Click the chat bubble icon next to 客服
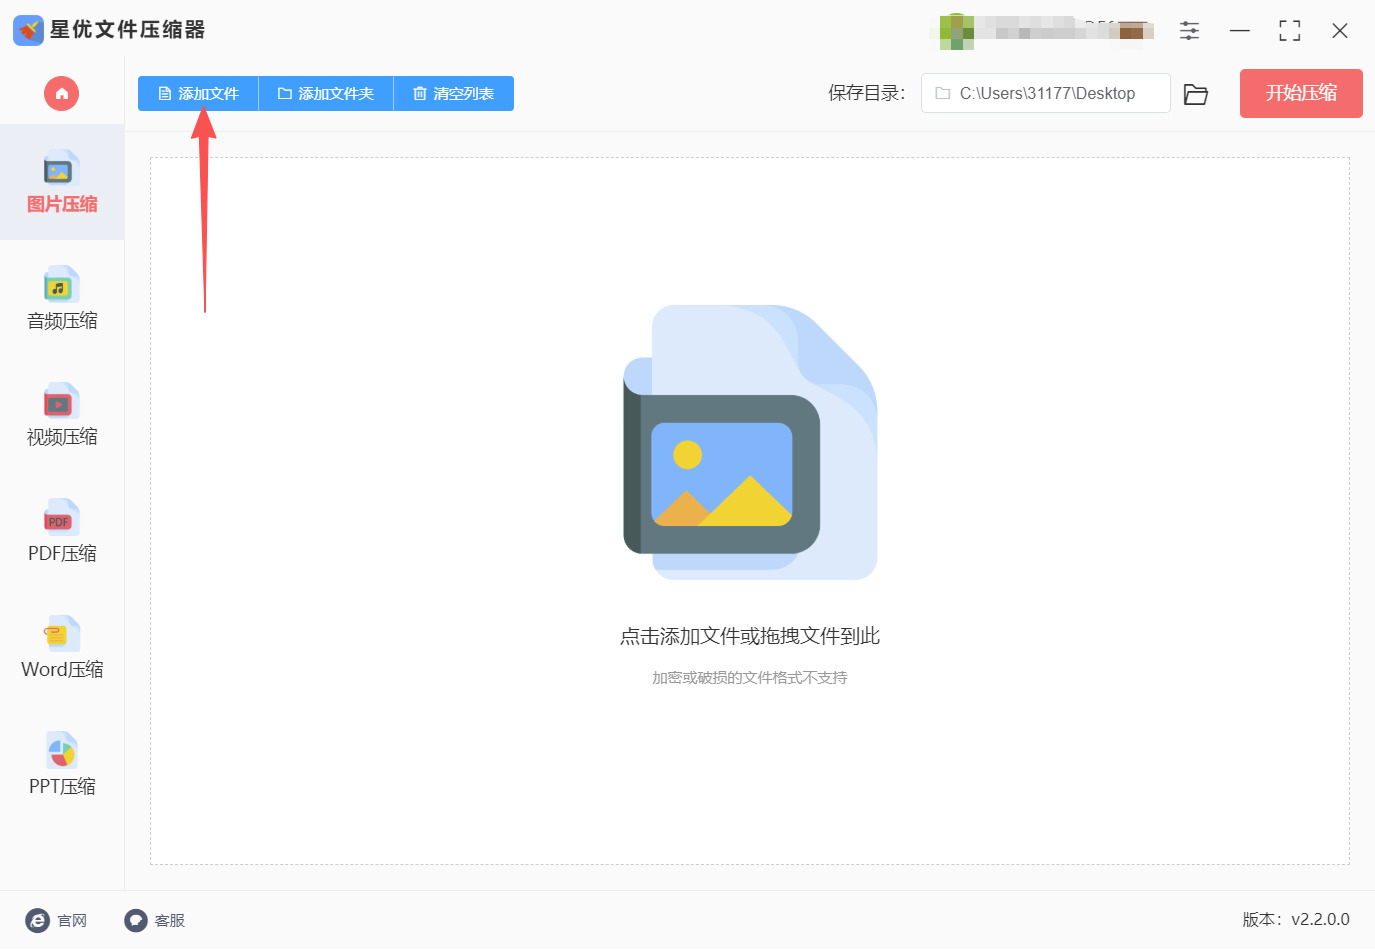The width and height of the screenshot is (1375, 950). coord(134,920)
